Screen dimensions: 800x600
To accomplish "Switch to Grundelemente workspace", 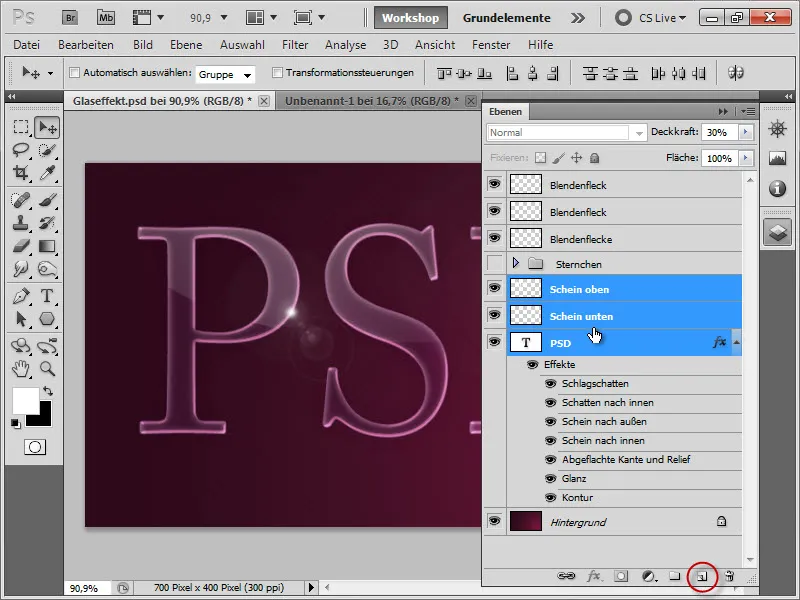I will pos(506,18).
